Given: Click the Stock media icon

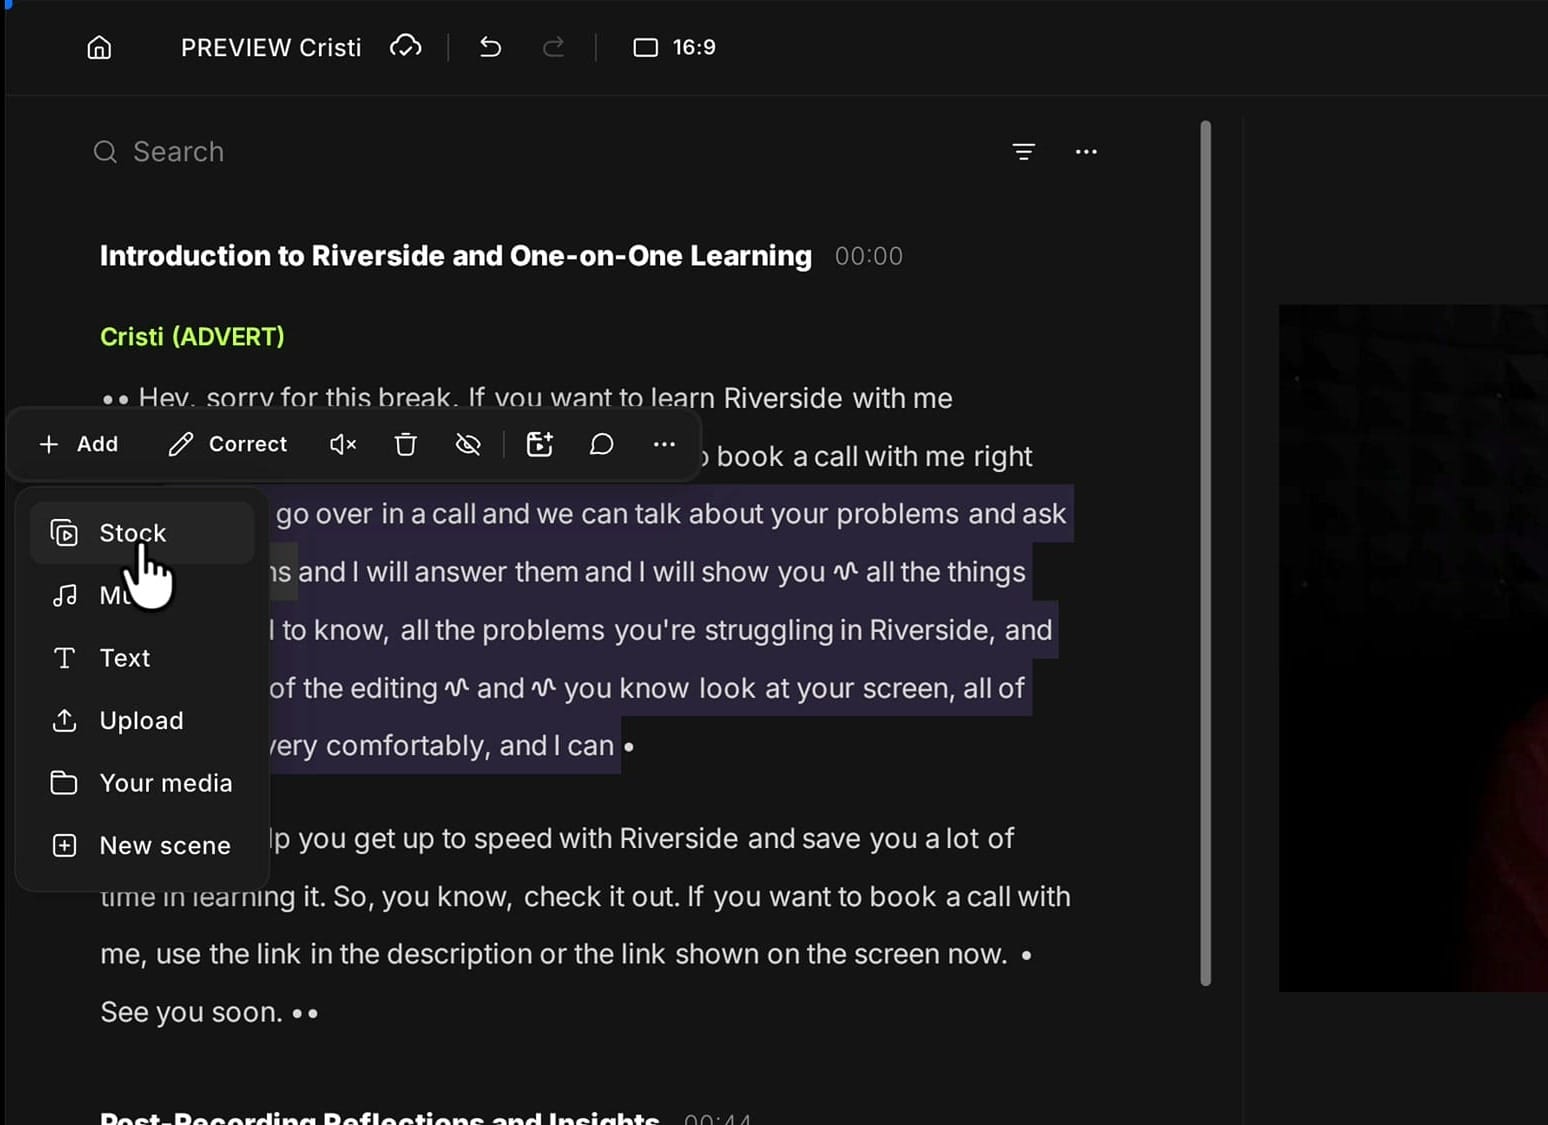Looking at the screenshot, I should (x=64, y=533).
